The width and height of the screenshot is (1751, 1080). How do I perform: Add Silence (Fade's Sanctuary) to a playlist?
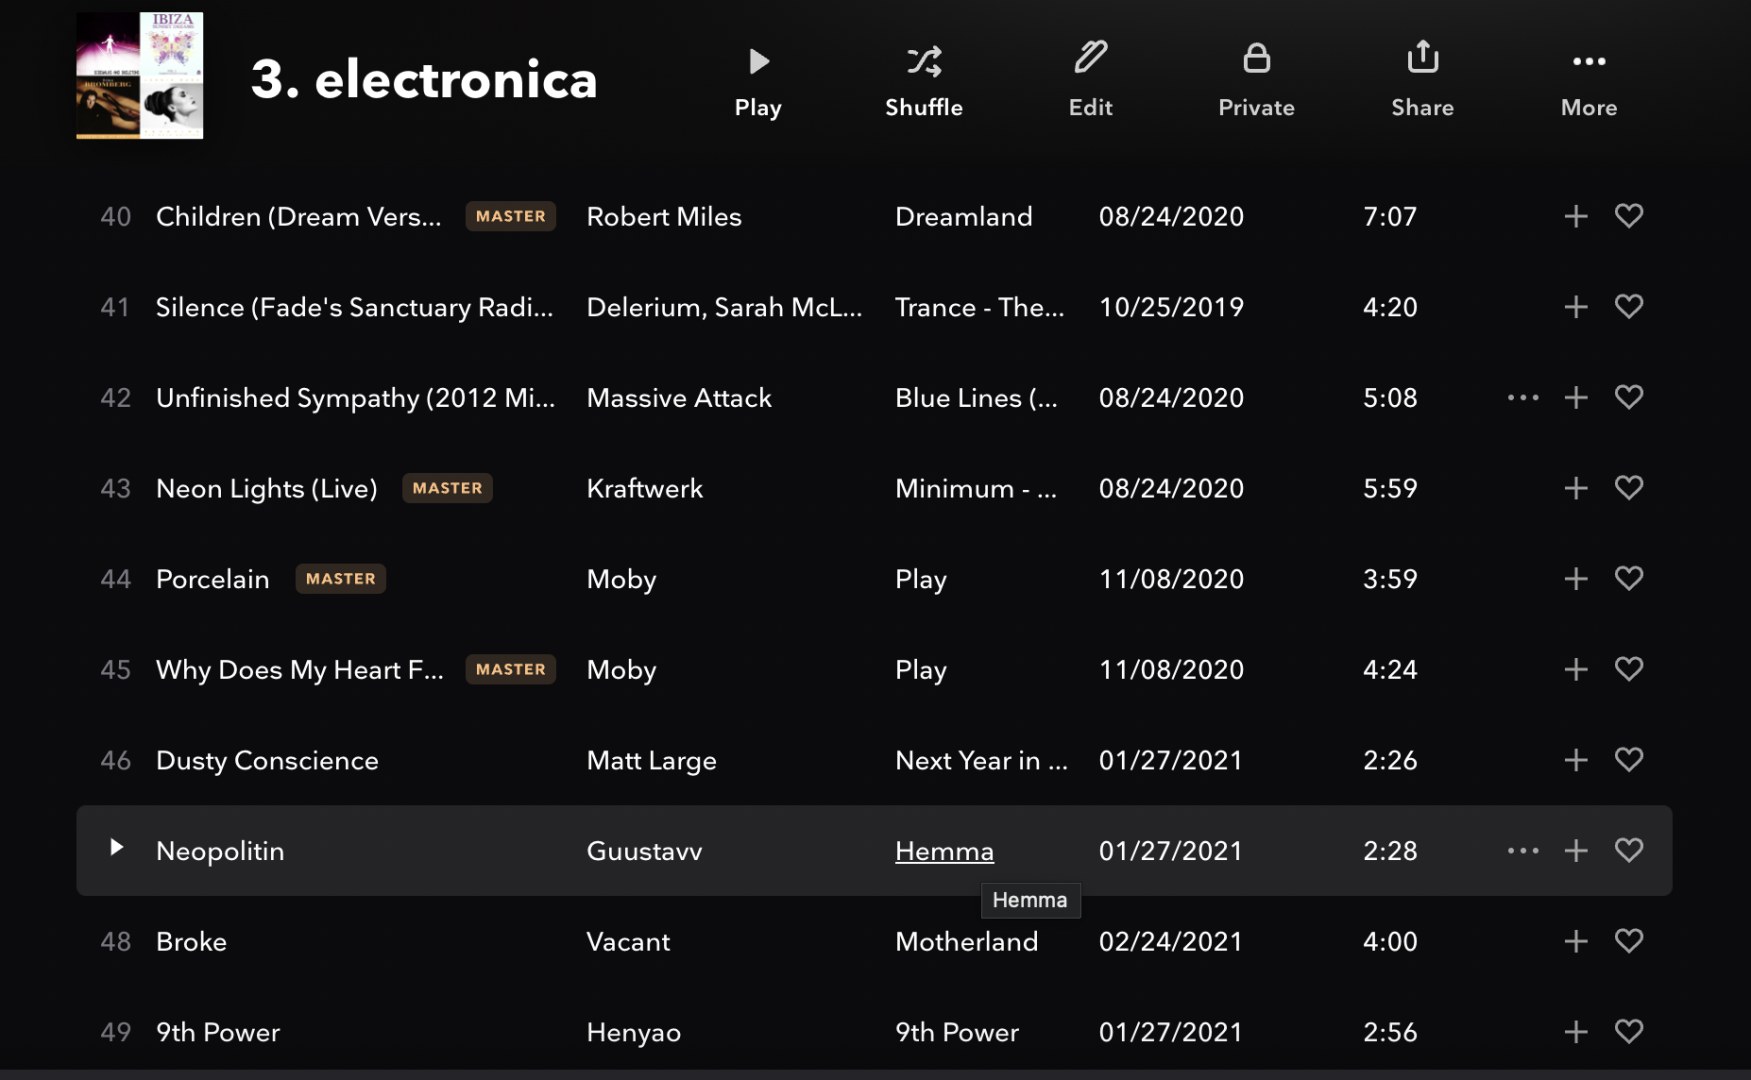tap(1576, 307)
